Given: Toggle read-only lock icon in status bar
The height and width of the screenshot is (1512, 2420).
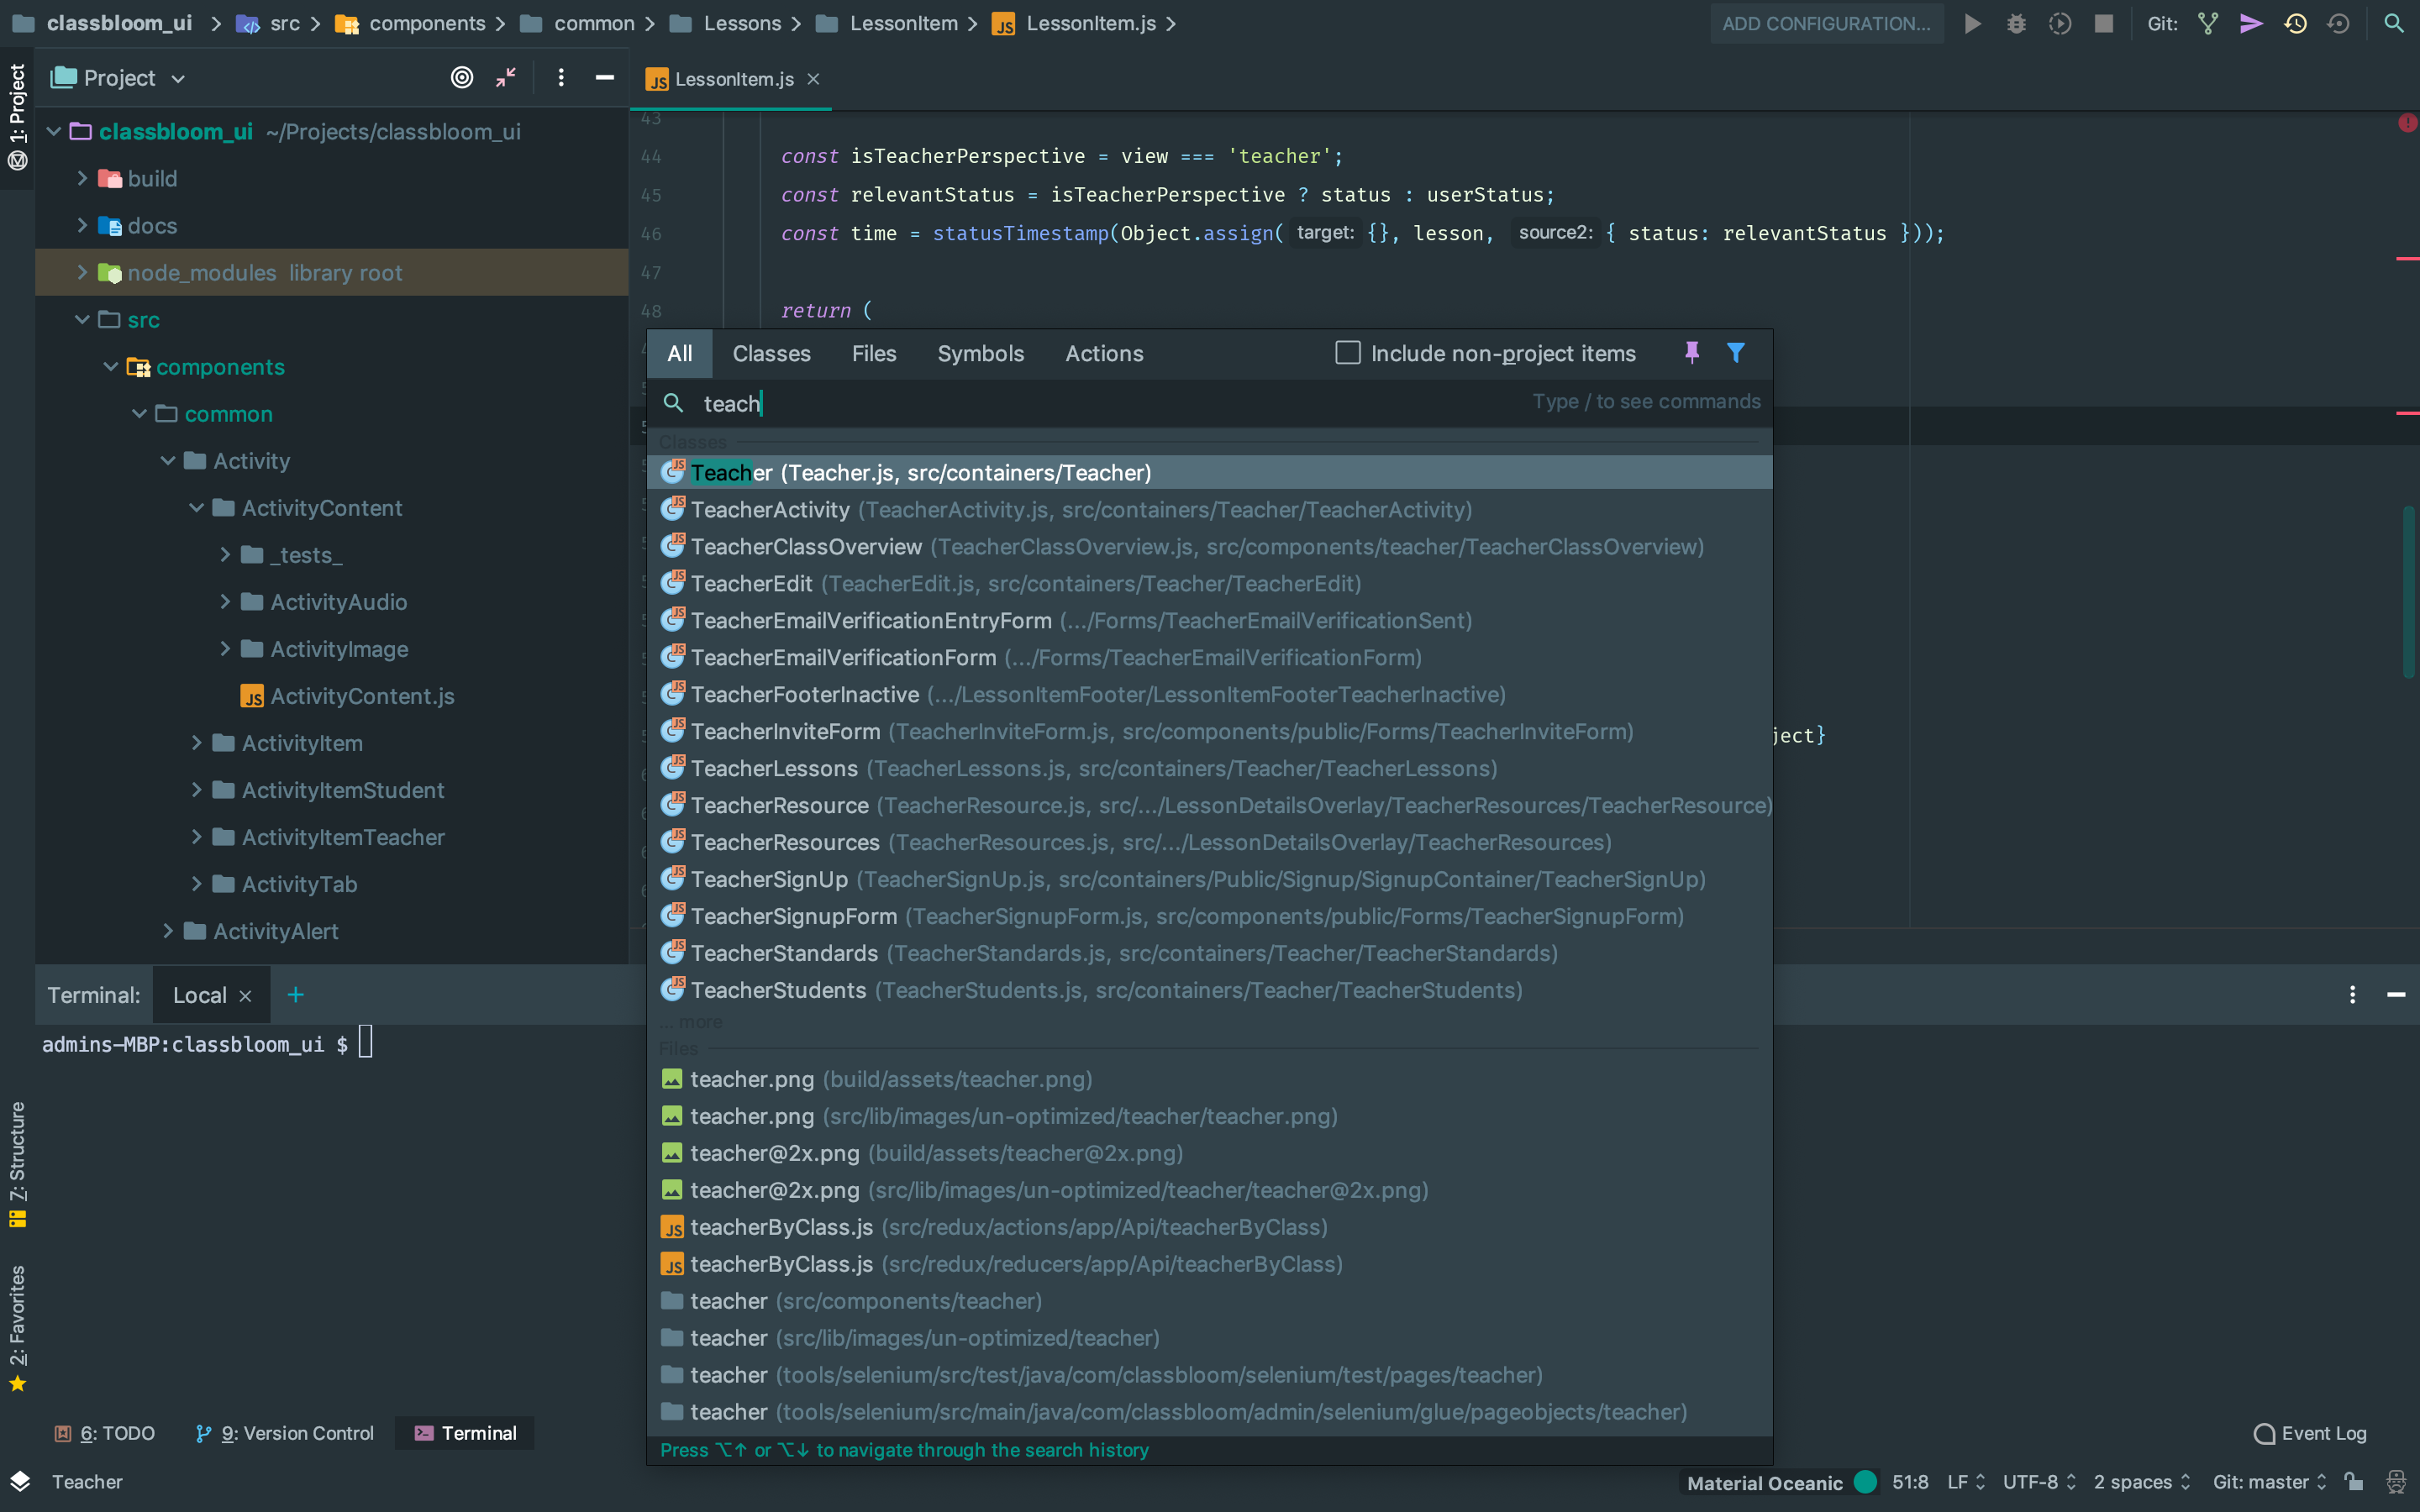Looking at the screenshot, I should pos(2354,1482).
